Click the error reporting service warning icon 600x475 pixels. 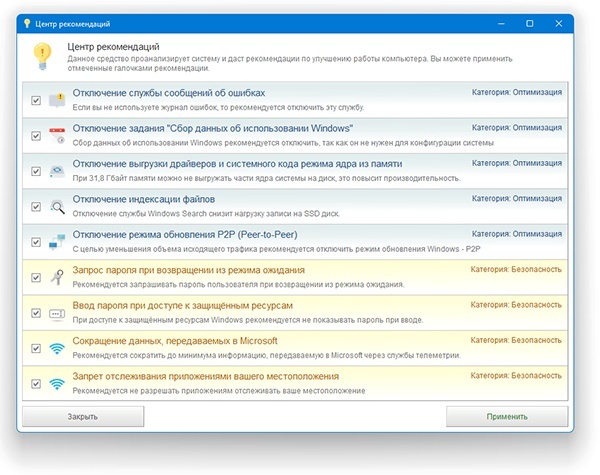click(x=58, y=100)
